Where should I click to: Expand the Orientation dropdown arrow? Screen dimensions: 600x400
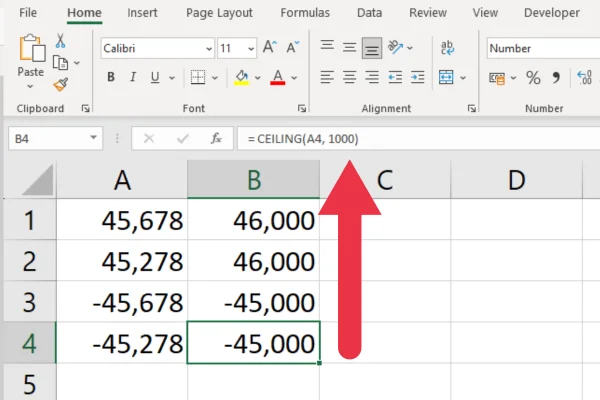[x=410, y=48]
